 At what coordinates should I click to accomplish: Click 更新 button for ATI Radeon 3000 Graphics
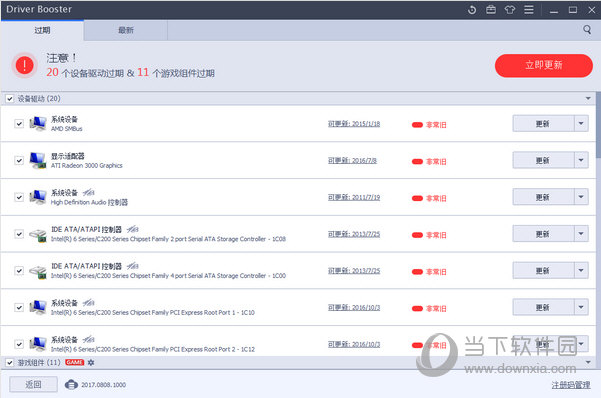coord(543,160)
